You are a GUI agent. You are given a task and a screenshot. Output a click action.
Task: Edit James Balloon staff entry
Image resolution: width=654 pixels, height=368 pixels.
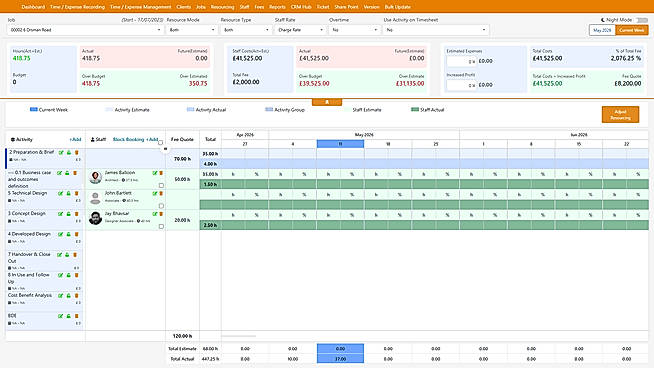tap(155, 173)
